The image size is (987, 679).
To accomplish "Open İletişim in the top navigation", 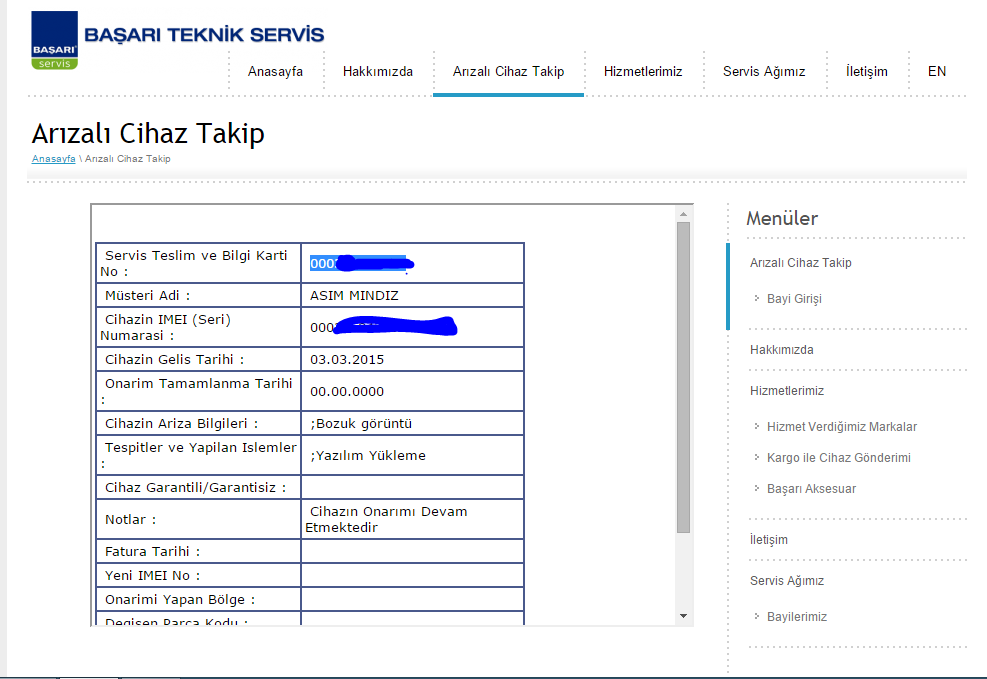I will pyautogui.click(x=867, y=72).
